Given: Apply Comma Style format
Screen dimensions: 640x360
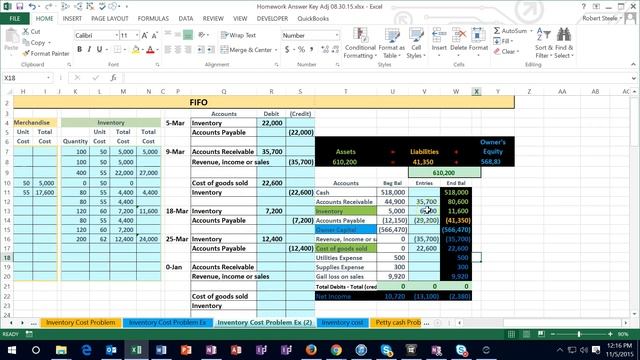Looking at the screenshot, I should point(311,50).
